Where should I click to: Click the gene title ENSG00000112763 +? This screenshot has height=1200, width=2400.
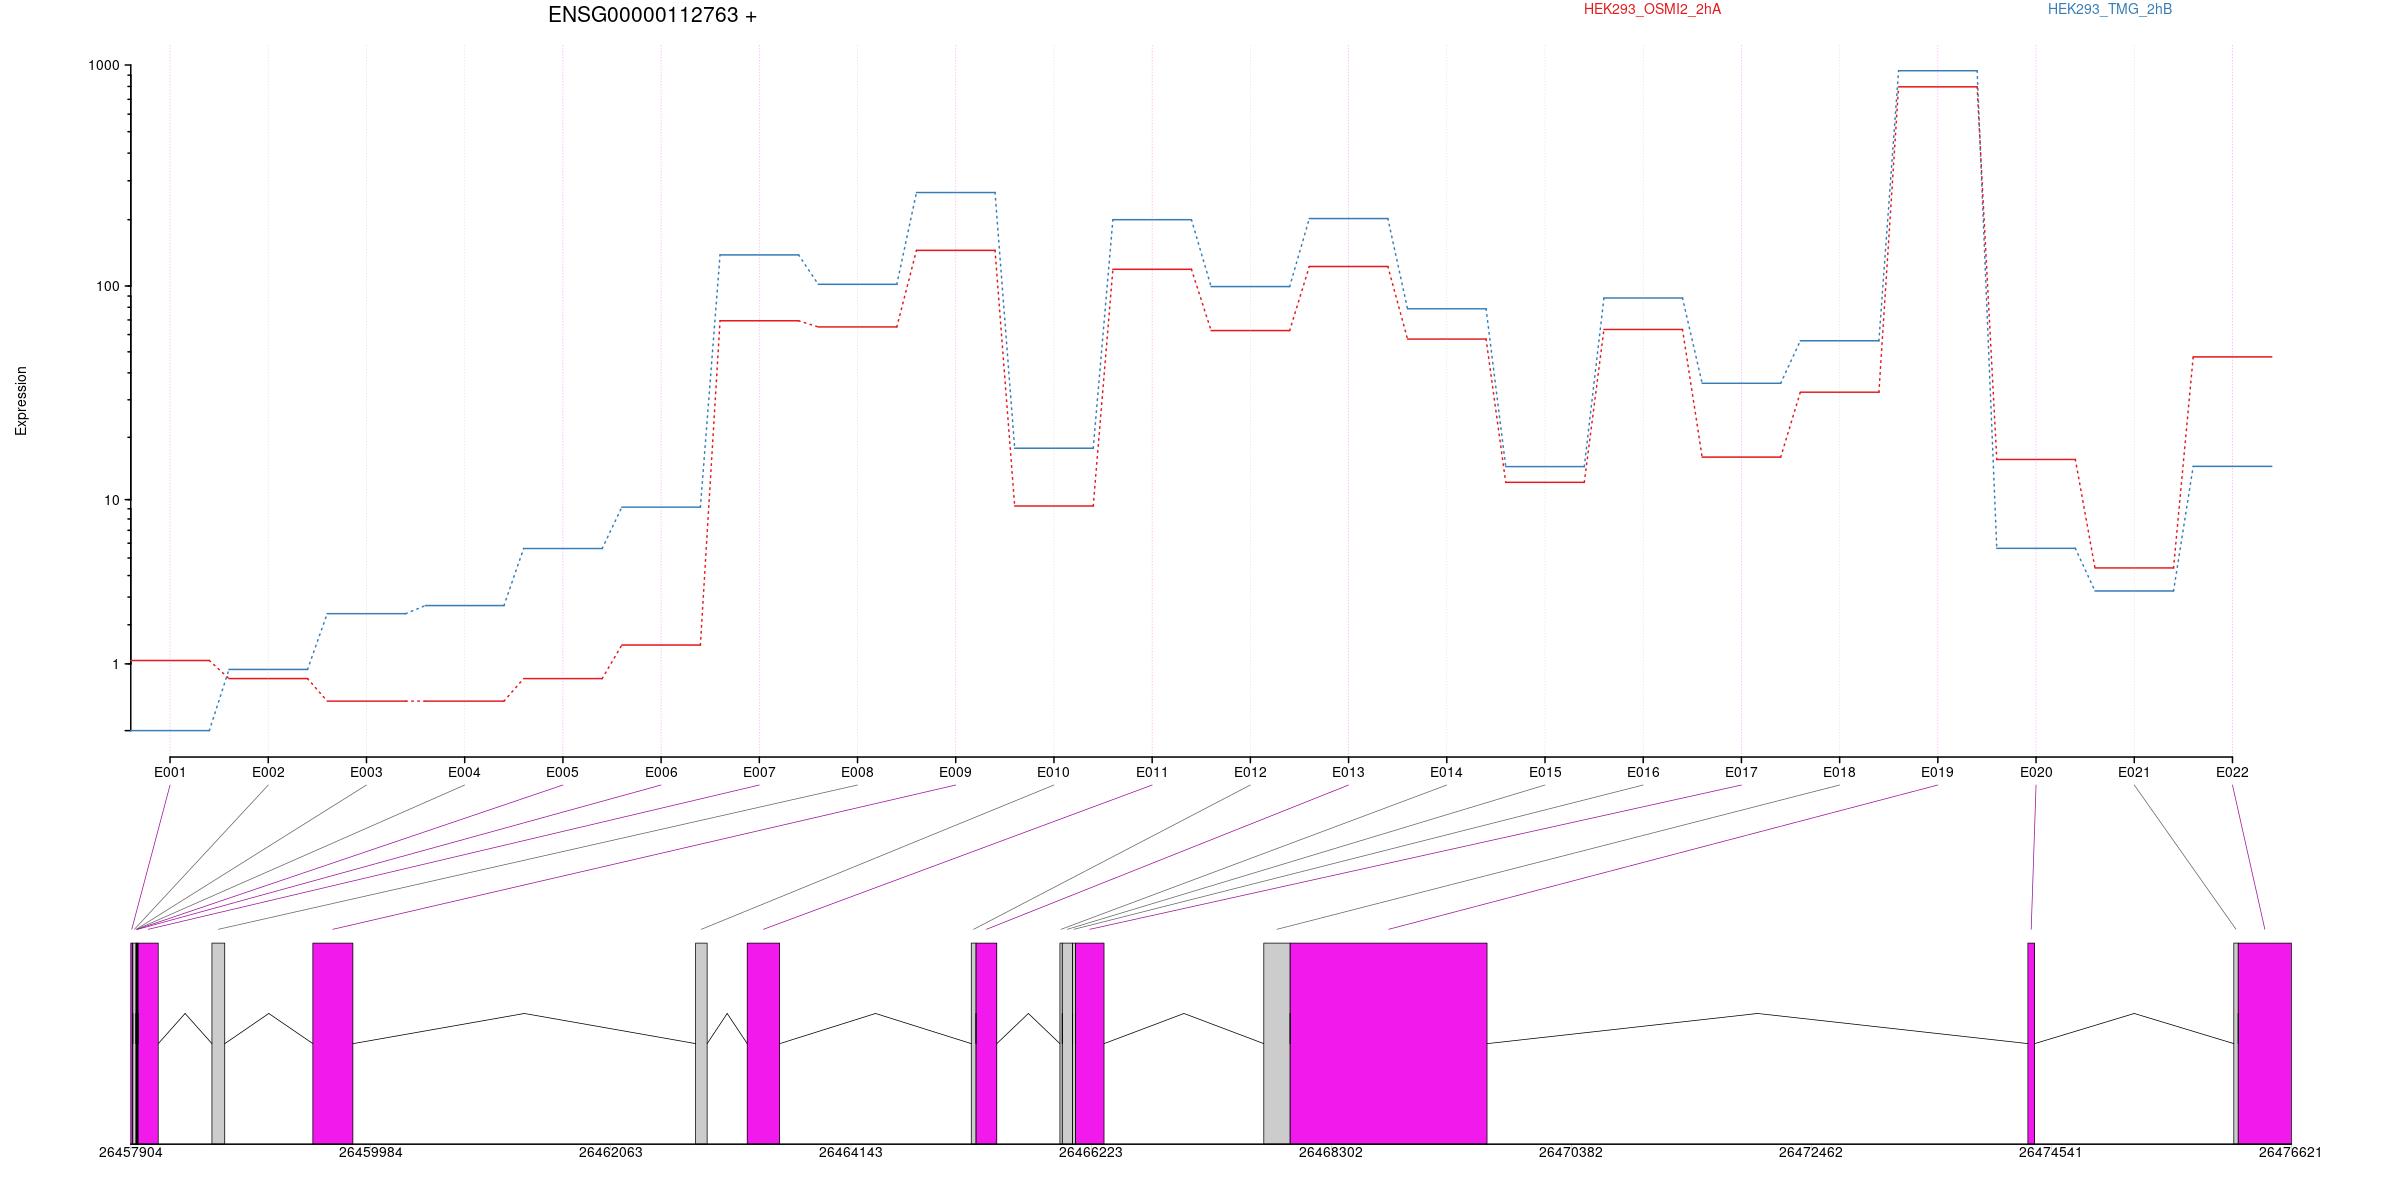652,15
